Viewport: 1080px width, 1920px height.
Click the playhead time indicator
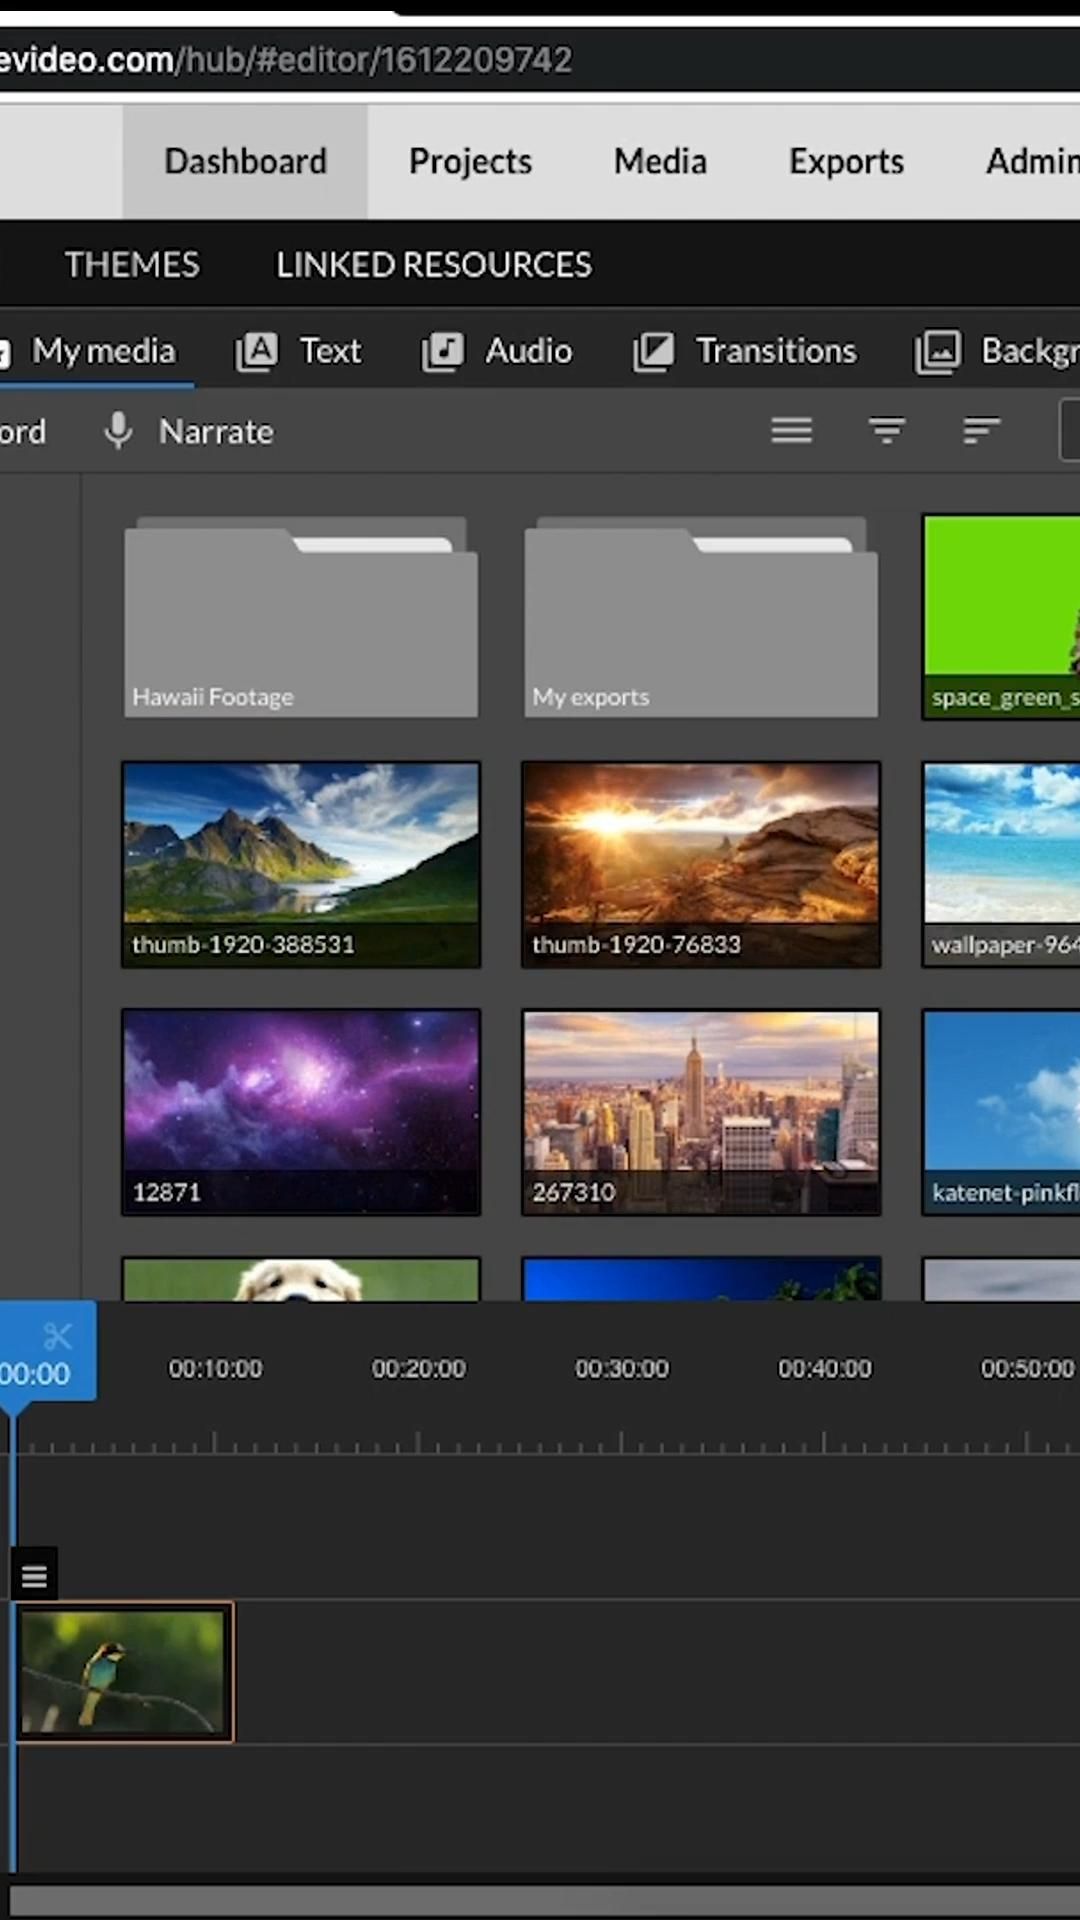coord(35,1374)
